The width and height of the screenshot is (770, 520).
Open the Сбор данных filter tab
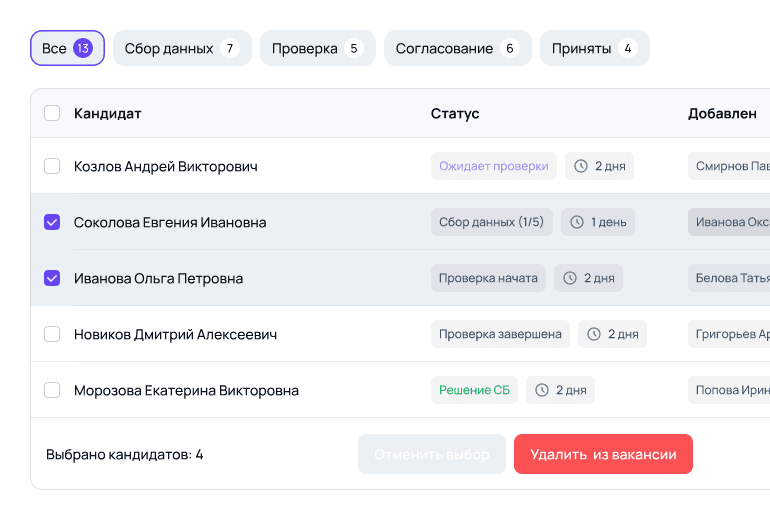click(182, 48)
